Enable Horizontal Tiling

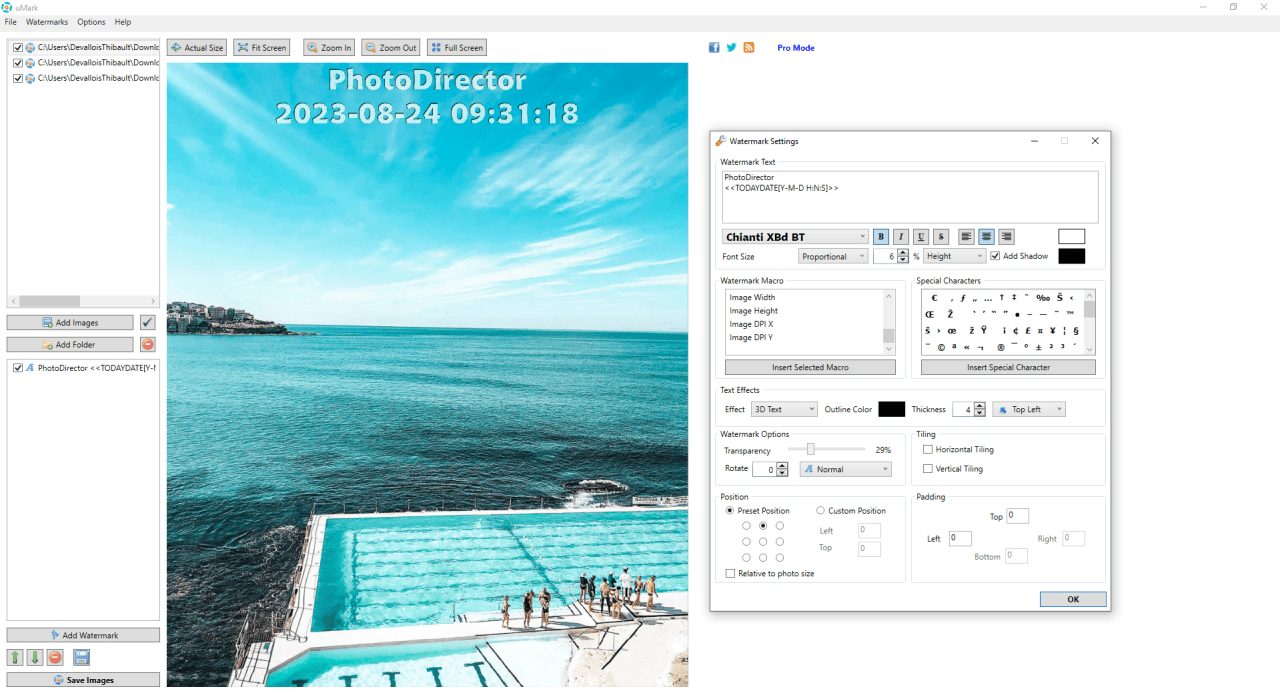tap(928, 450)
